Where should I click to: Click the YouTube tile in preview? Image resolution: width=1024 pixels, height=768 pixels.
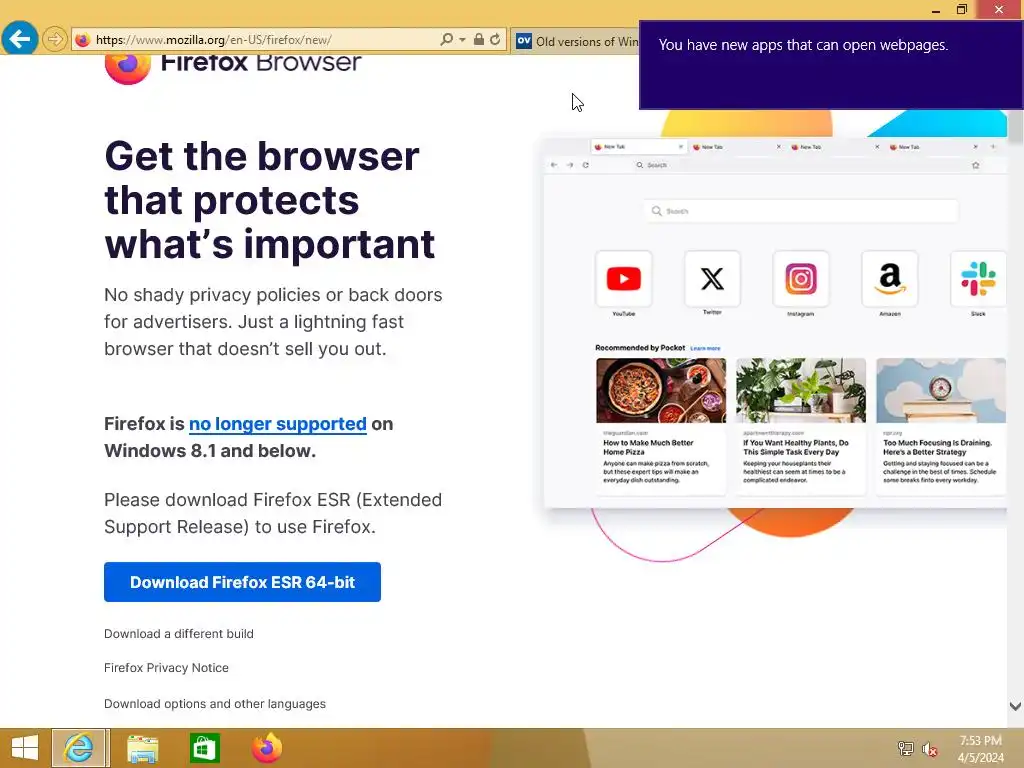click(x=624, y=279)
